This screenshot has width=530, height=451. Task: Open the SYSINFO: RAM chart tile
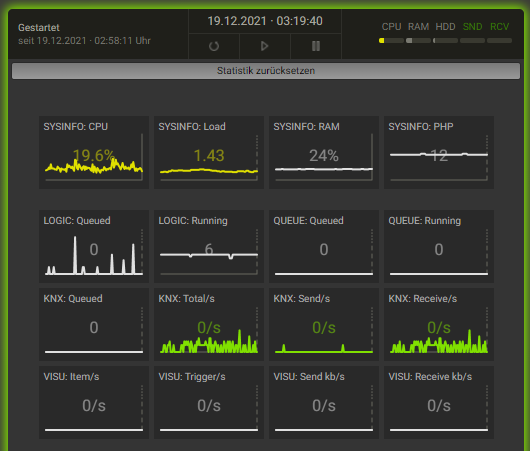tap(324, 152)
